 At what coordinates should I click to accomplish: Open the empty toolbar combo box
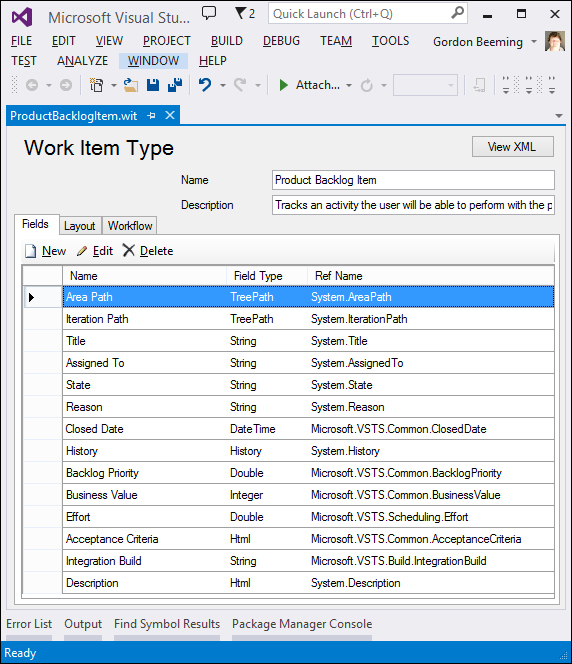425,85
